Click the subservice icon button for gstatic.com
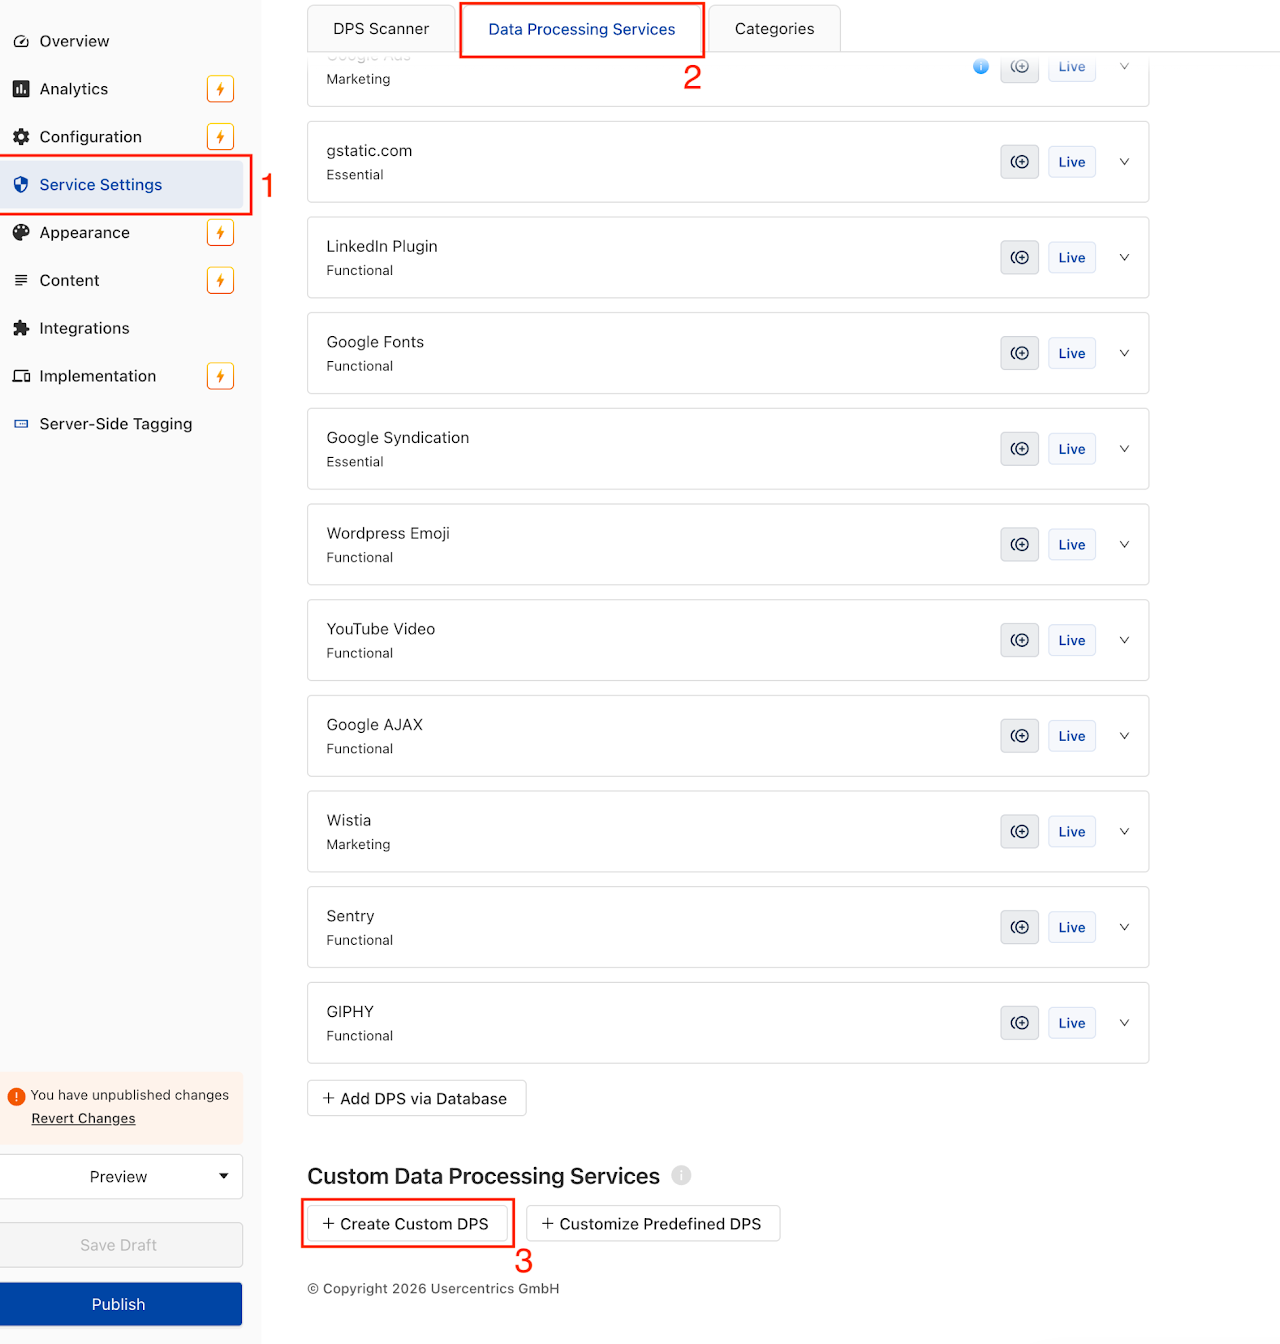Screen dimensions: 1280x1344 tap(1019, 162)
